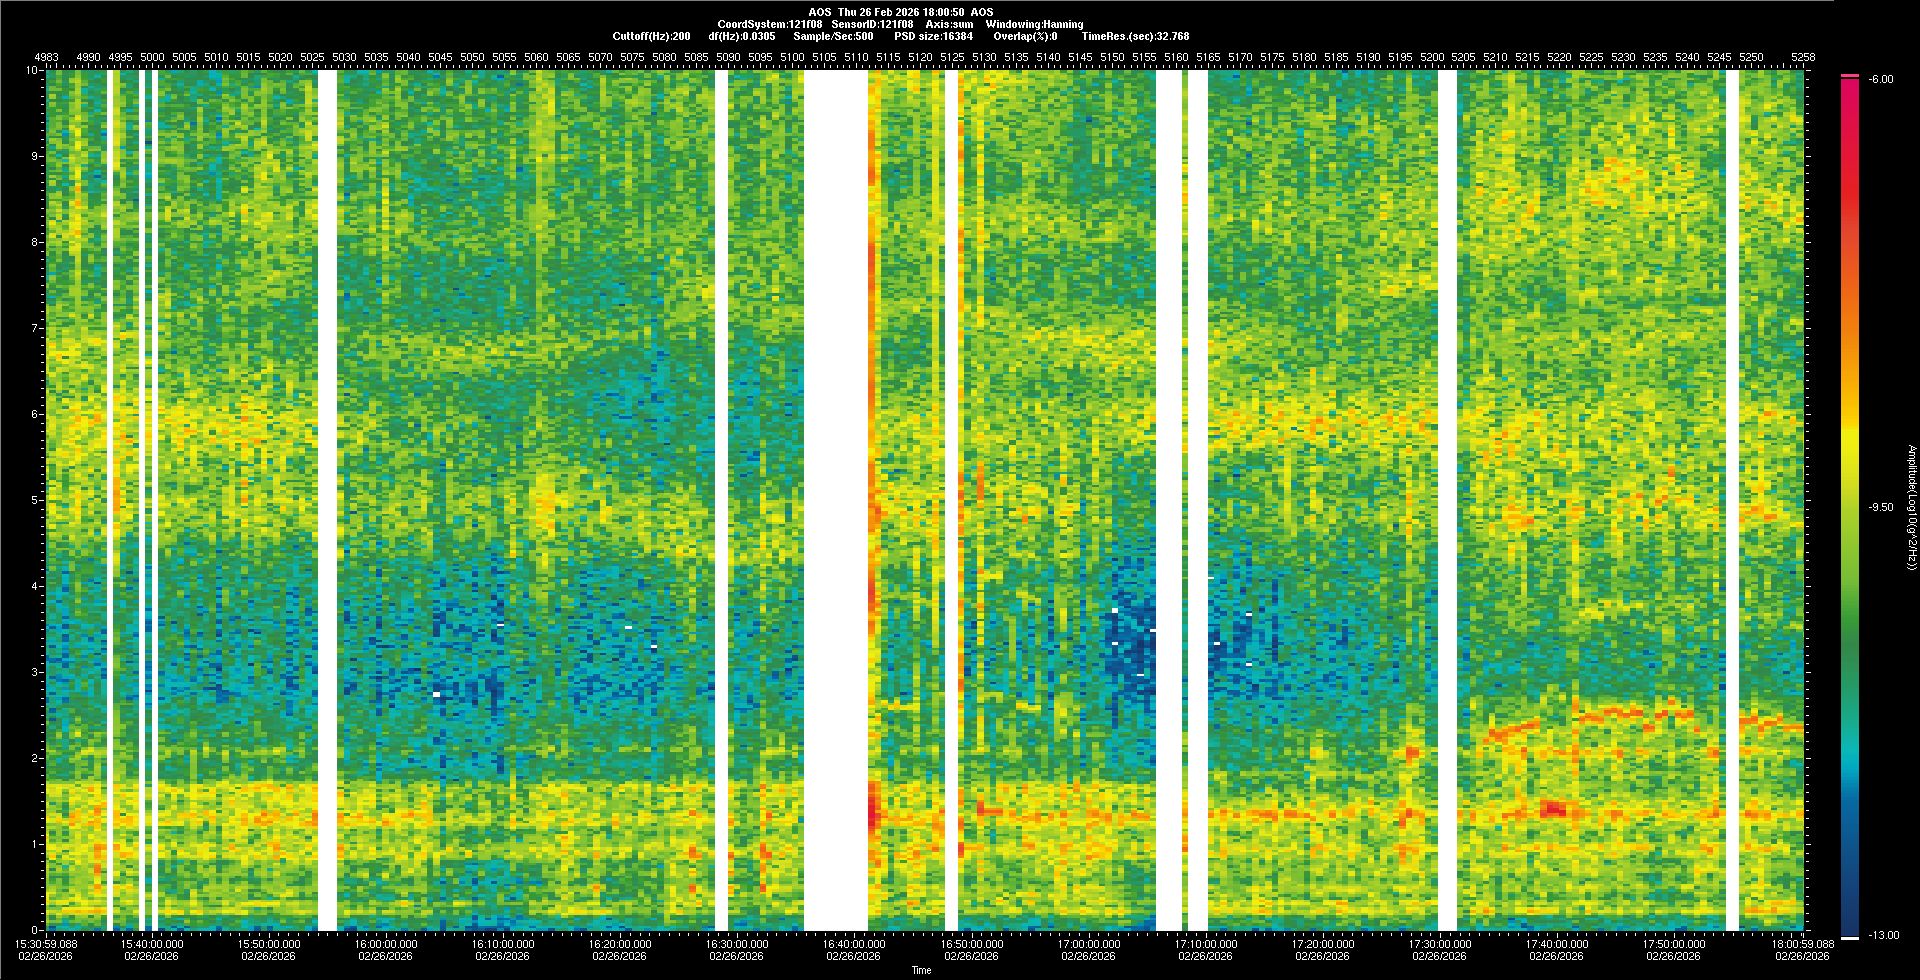Screen dimensions: 1920x980
Task: Click the Time axis title below plot
Action: (x=921, y=970)
